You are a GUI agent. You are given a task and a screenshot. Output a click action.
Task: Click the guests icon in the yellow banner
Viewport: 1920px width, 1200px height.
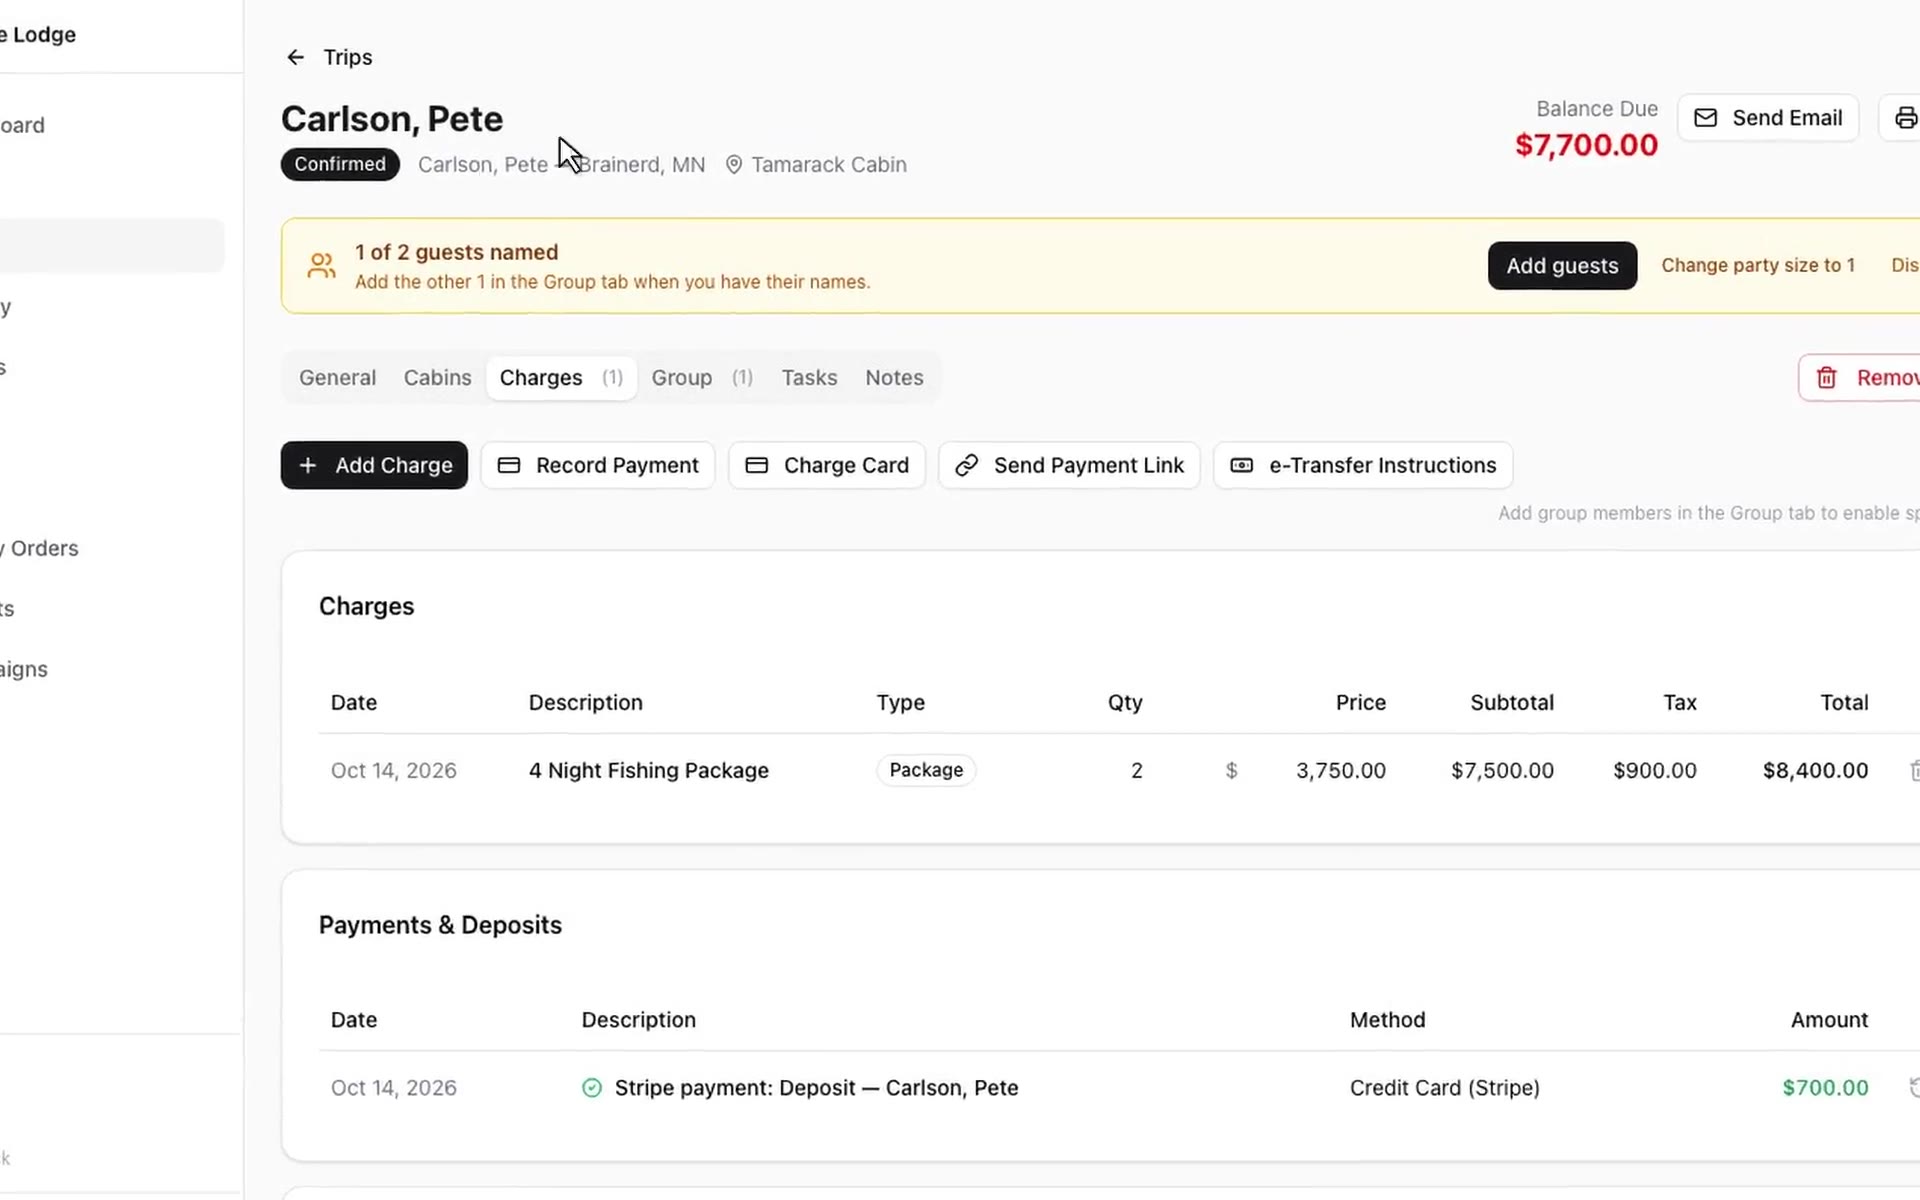321,266
